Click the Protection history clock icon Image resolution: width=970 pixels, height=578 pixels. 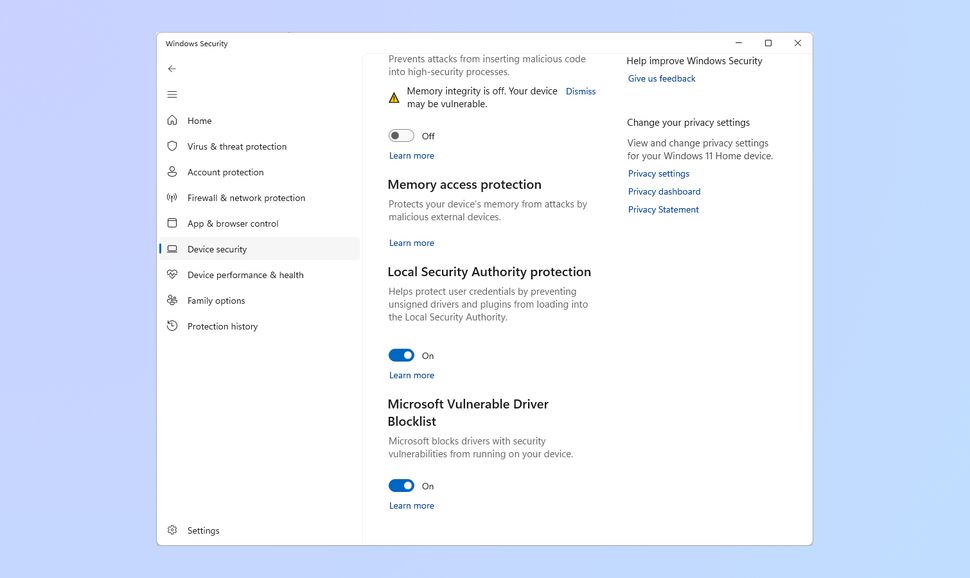pyautogui.click(x=172, y=326)
